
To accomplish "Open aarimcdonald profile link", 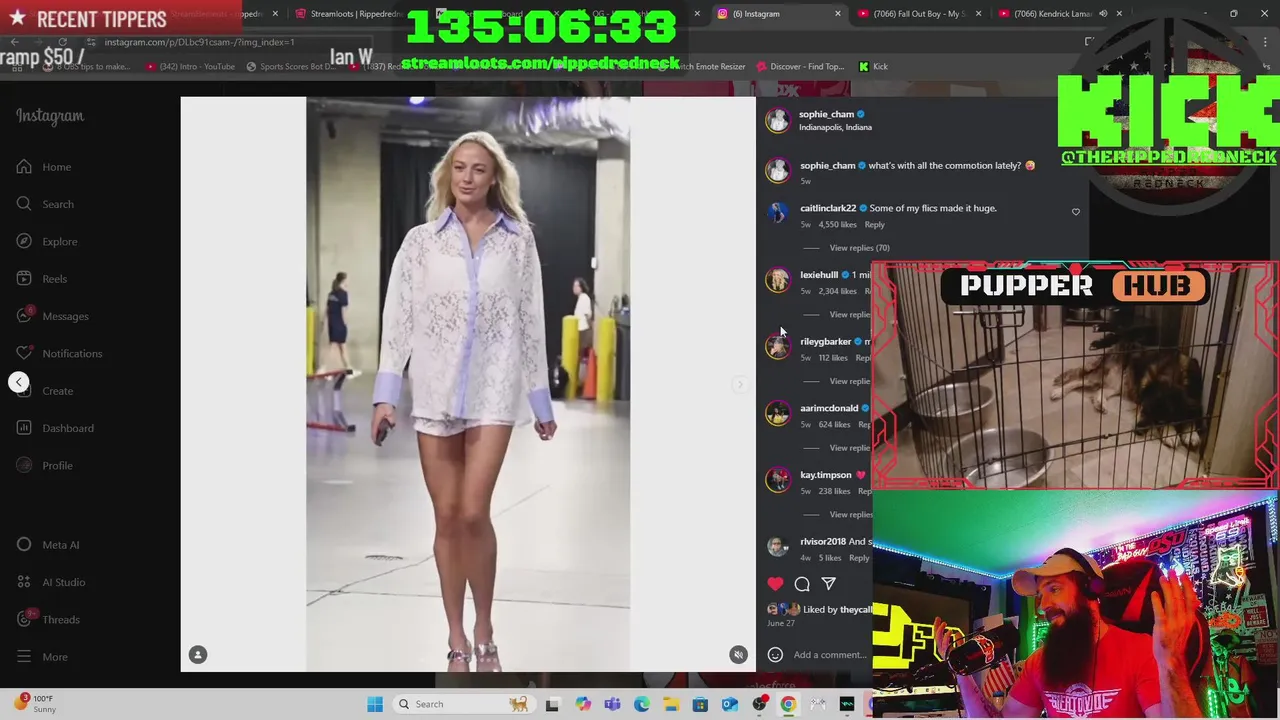I will click(829, 408).
